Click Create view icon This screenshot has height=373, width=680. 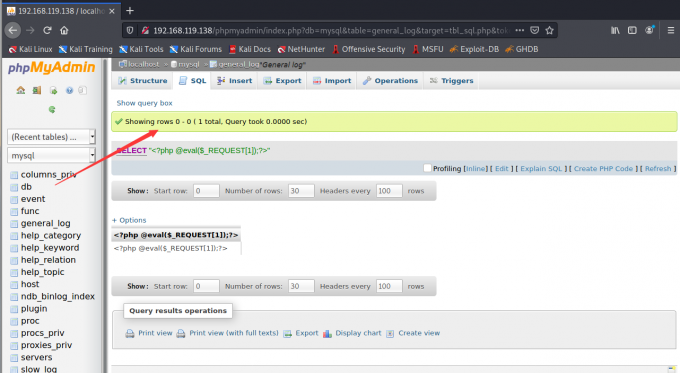(390, 334)
